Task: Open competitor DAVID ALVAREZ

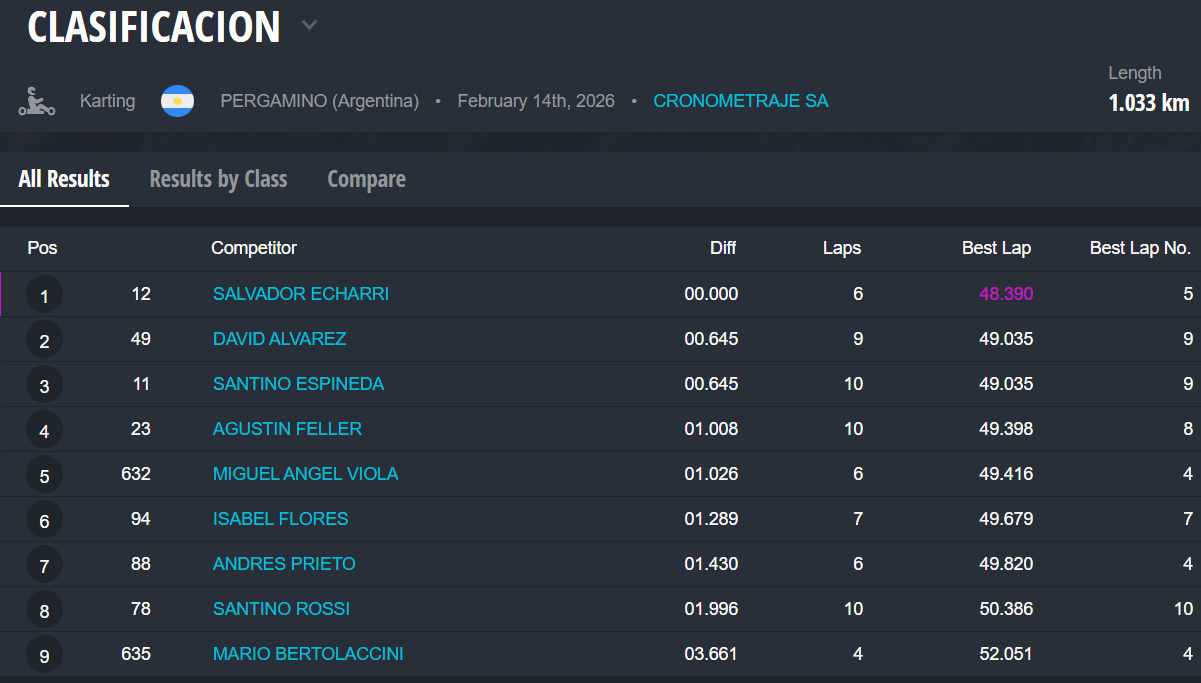Action: (x=279, y=339)
